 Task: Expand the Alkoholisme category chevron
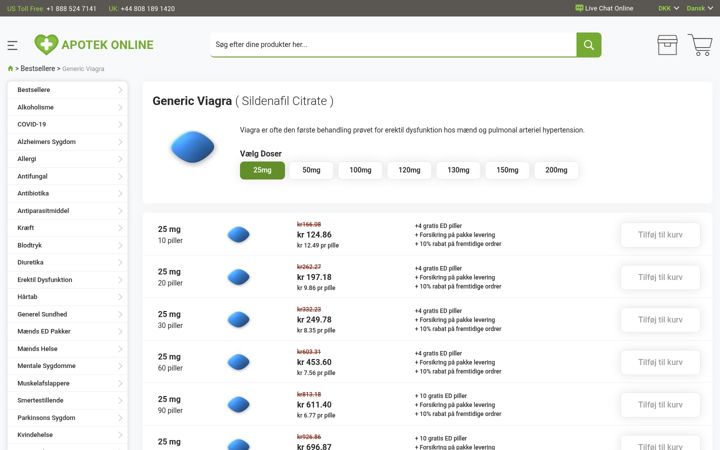120,107
